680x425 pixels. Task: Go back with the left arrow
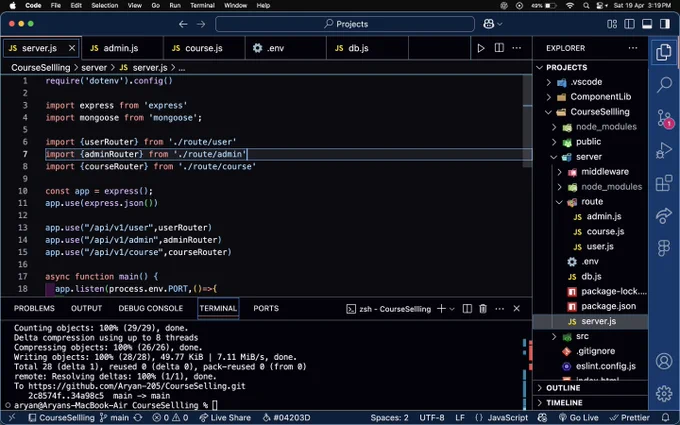[183, 24]
